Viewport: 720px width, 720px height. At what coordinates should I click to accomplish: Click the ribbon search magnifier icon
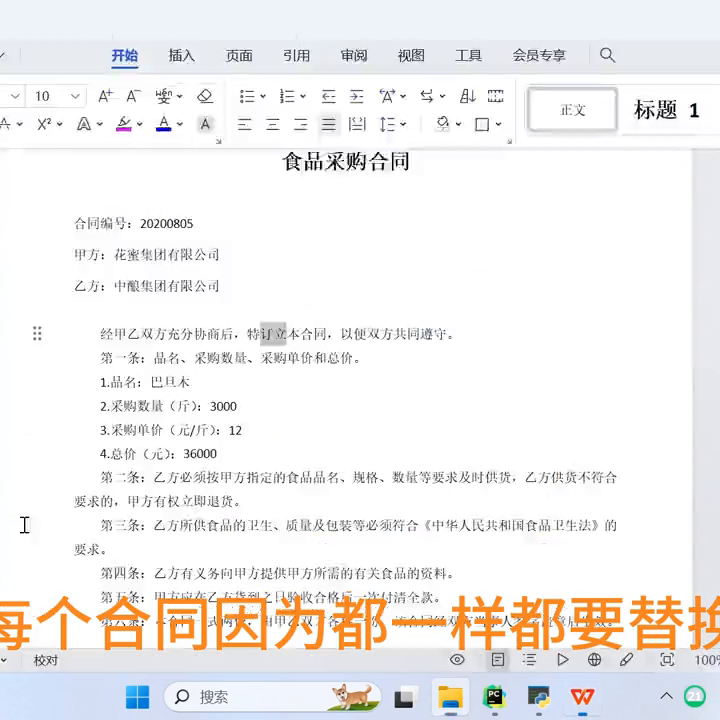(x=608, y=55)
